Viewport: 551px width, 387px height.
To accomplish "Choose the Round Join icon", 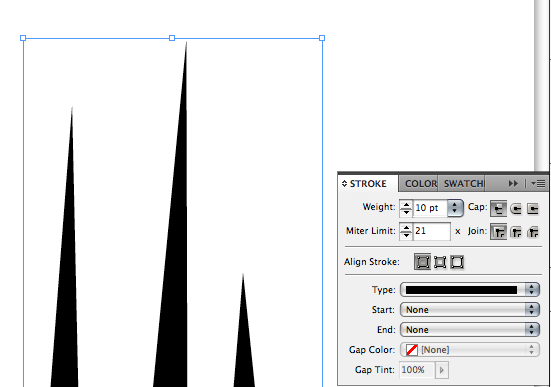I will click(x=516, y=232).
